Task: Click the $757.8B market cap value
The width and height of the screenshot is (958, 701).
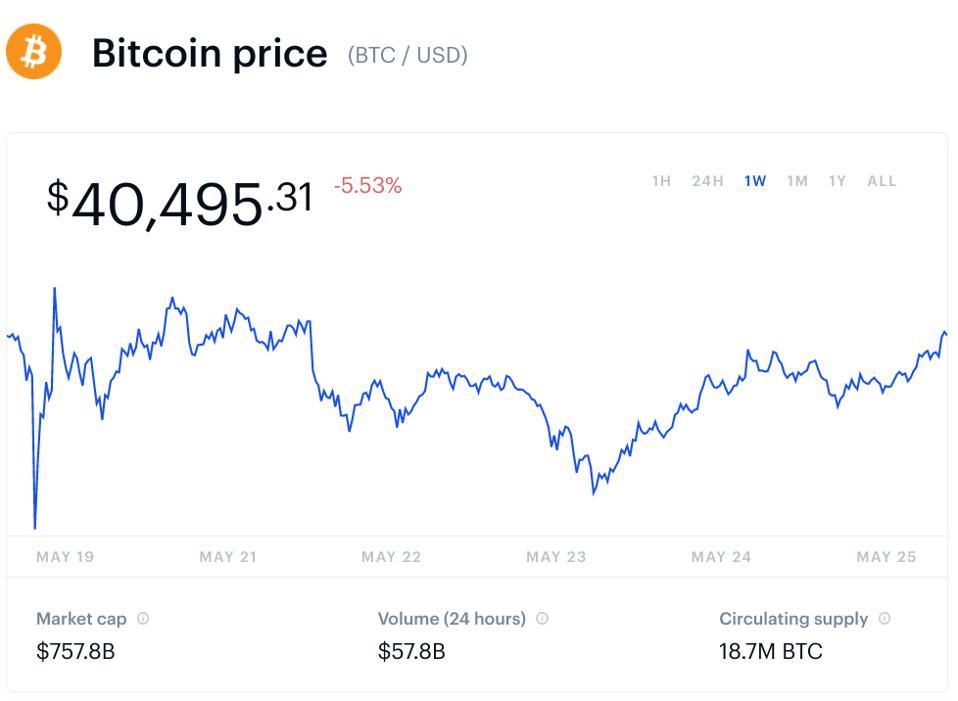Action: point(75,652)
